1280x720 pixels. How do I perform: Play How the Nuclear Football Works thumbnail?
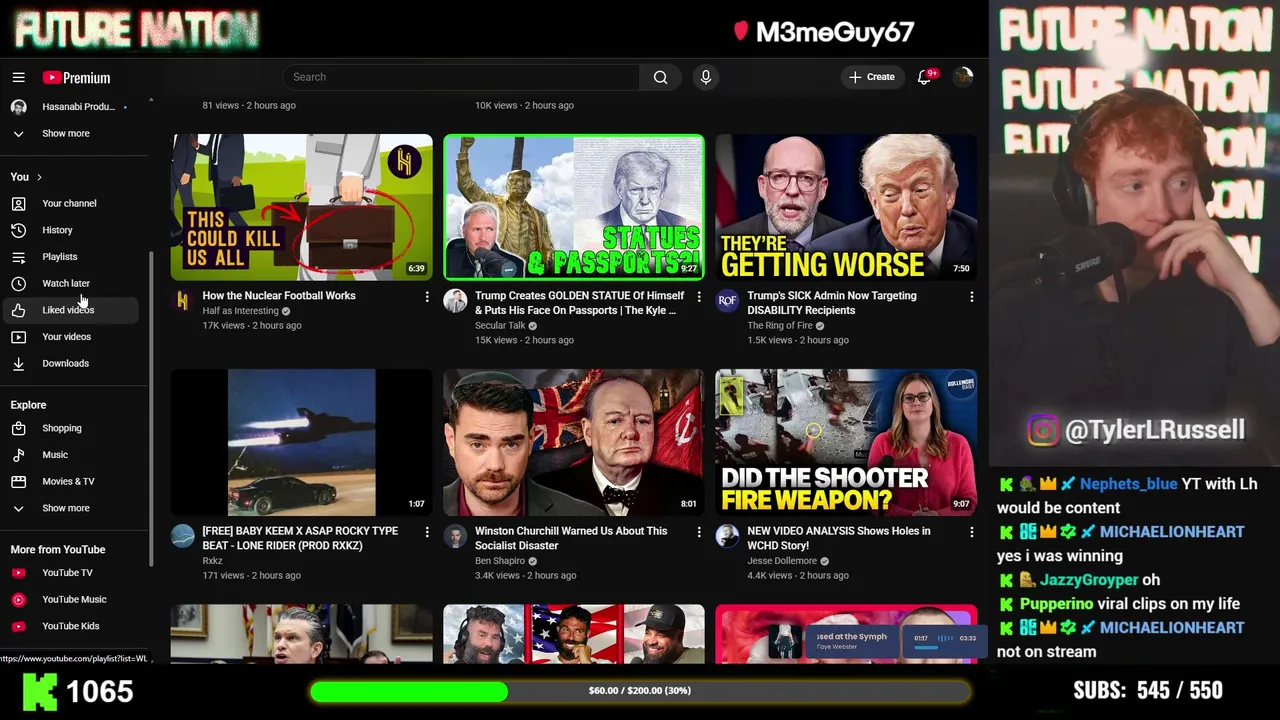pos(302,207)
